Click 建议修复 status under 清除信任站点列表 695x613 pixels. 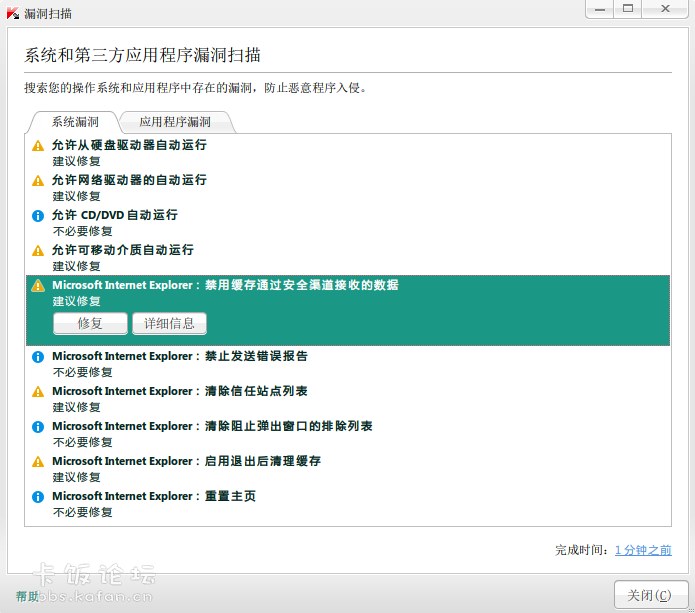(x=77, y=407)
